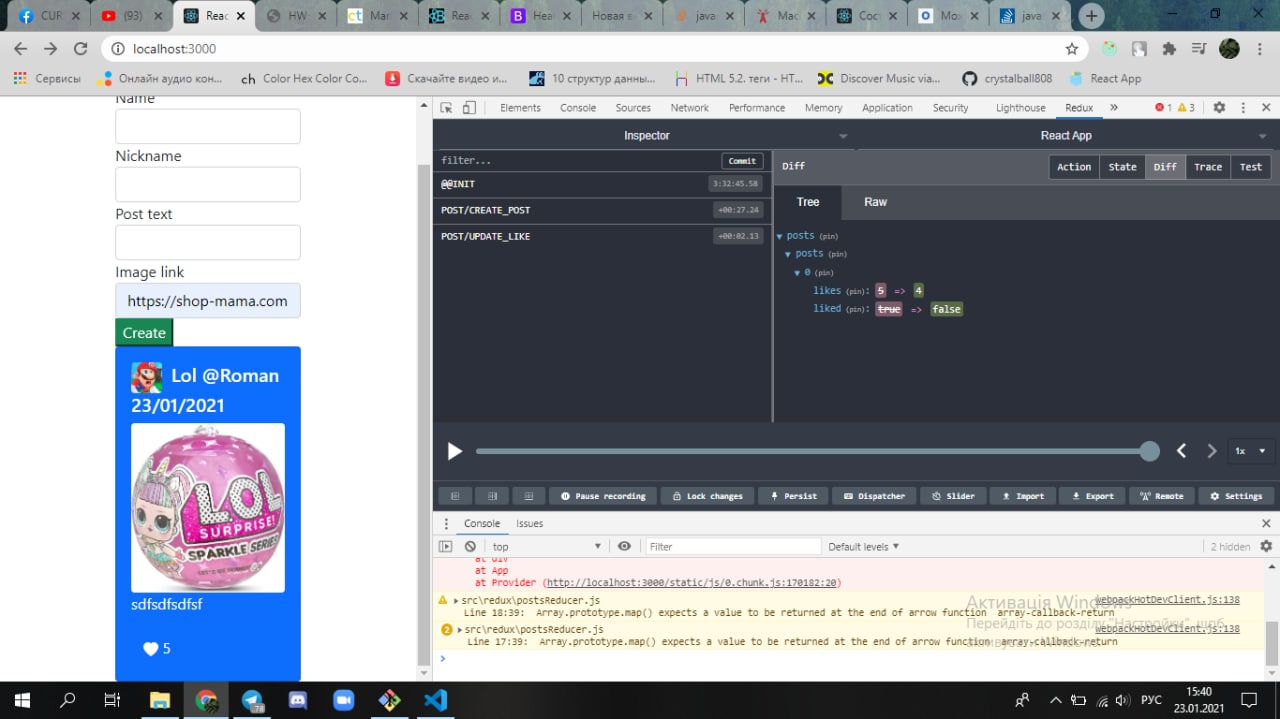The width and height of the screenshot is (1280, 719).
Task: Open Visual Studio Code from taskbar
Action: click(435, 700)
